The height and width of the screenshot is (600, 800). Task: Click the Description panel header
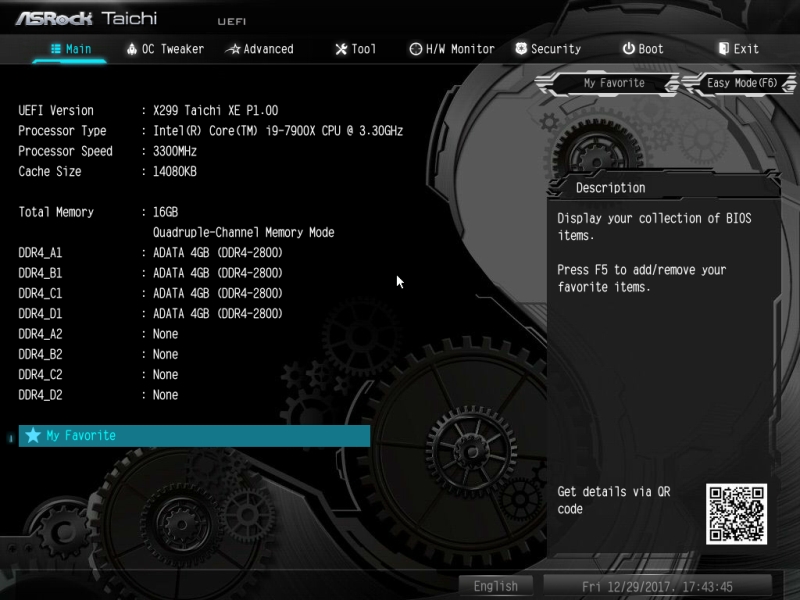click(x=663, y=188)
